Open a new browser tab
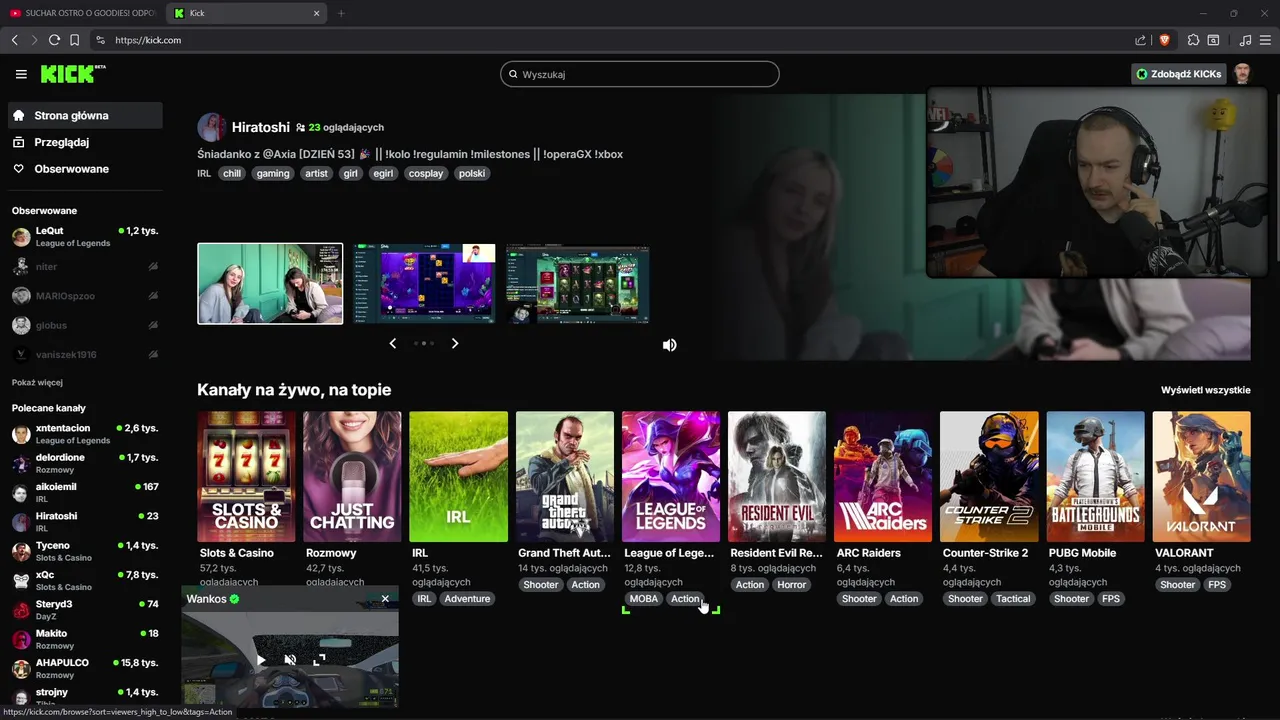Image resolution: width=1280 pixels, height=720 pixels. pos(341,13)
